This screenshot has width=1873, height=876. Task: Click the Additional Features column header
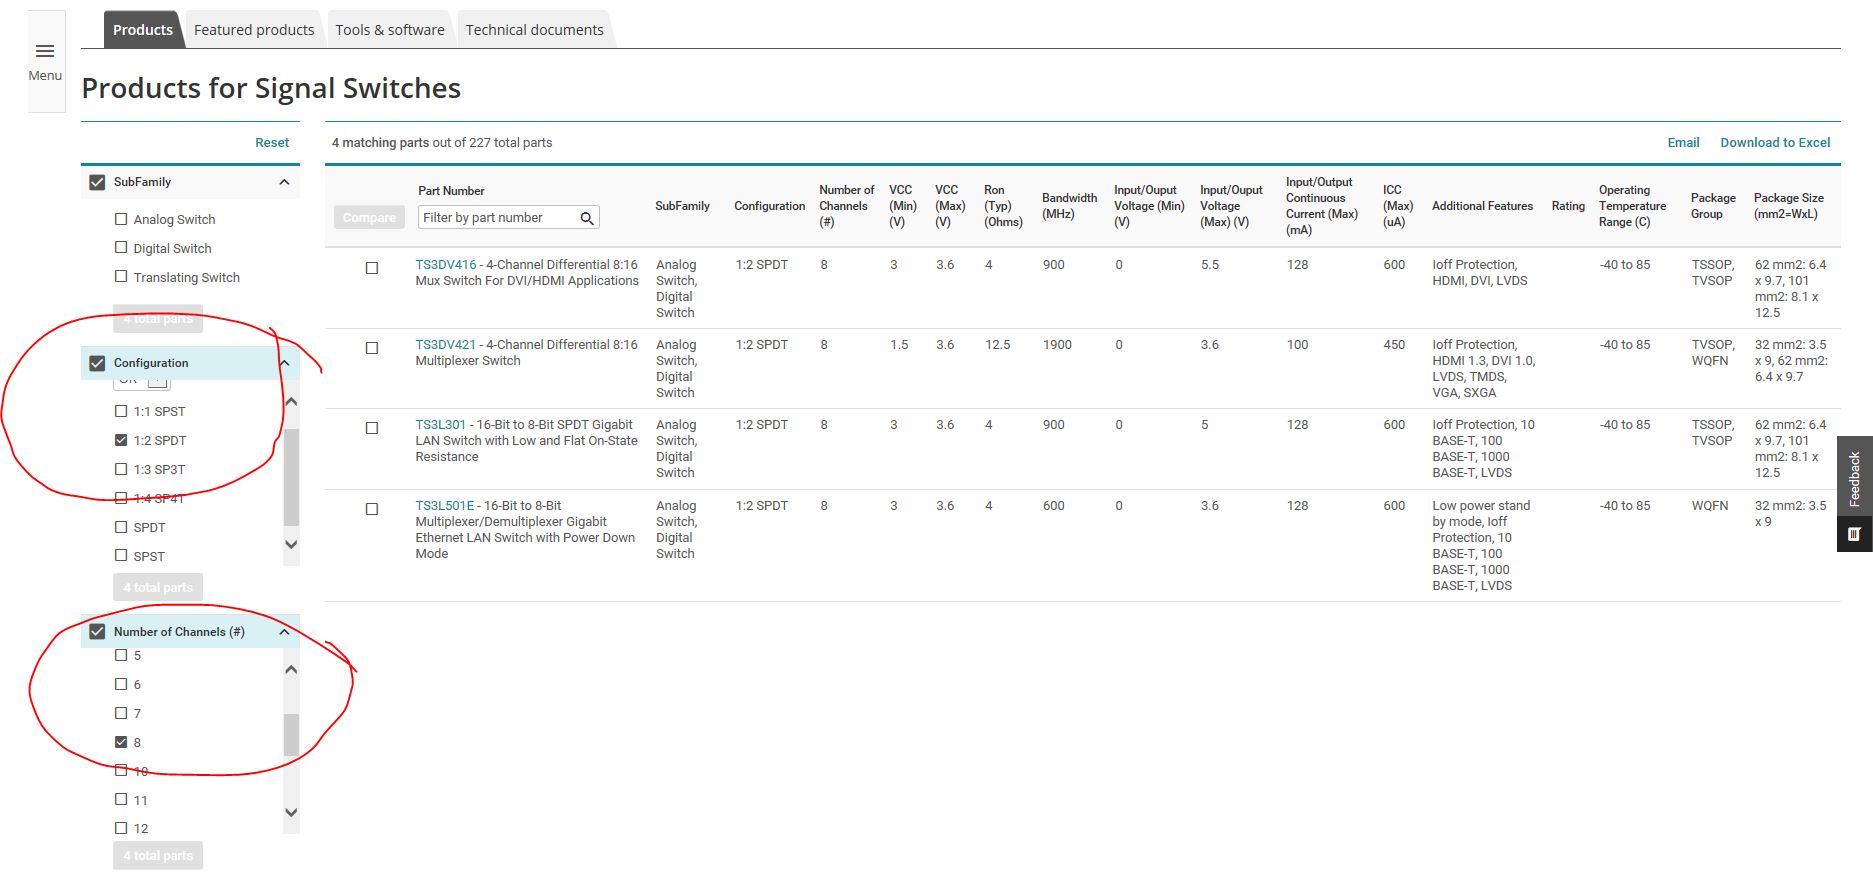(x=1482, y=206)
